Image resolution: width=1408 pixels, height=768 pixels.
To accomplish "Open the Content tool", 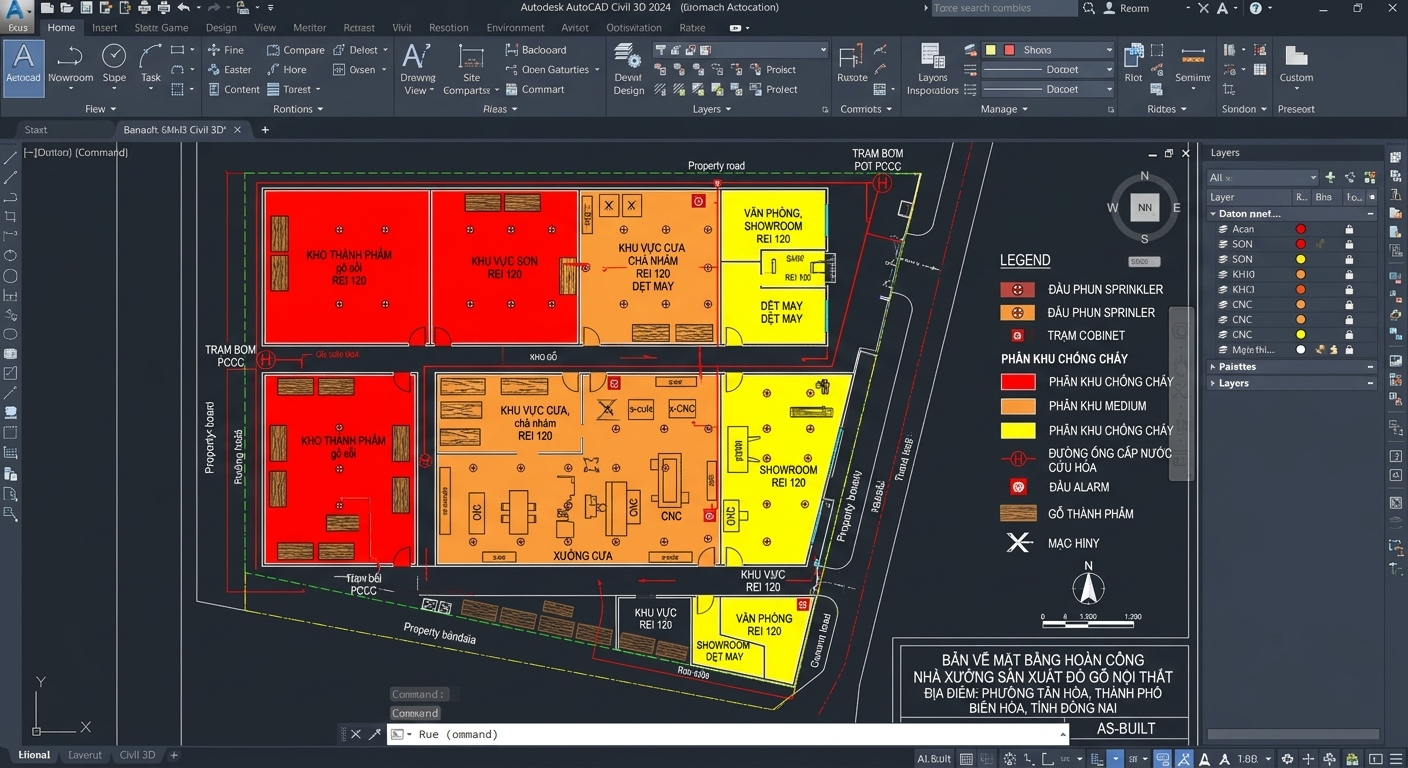I will [234, 89].
